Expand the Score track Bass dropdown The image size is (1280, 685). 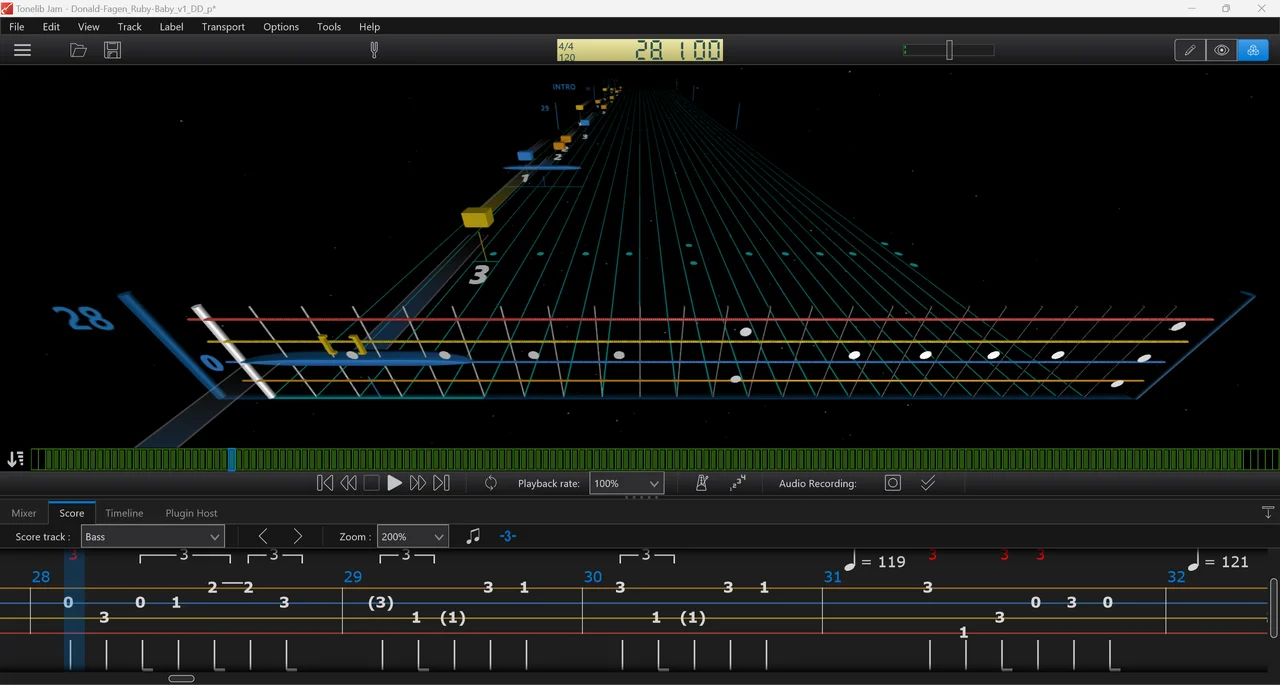click(x=152, y=537)
